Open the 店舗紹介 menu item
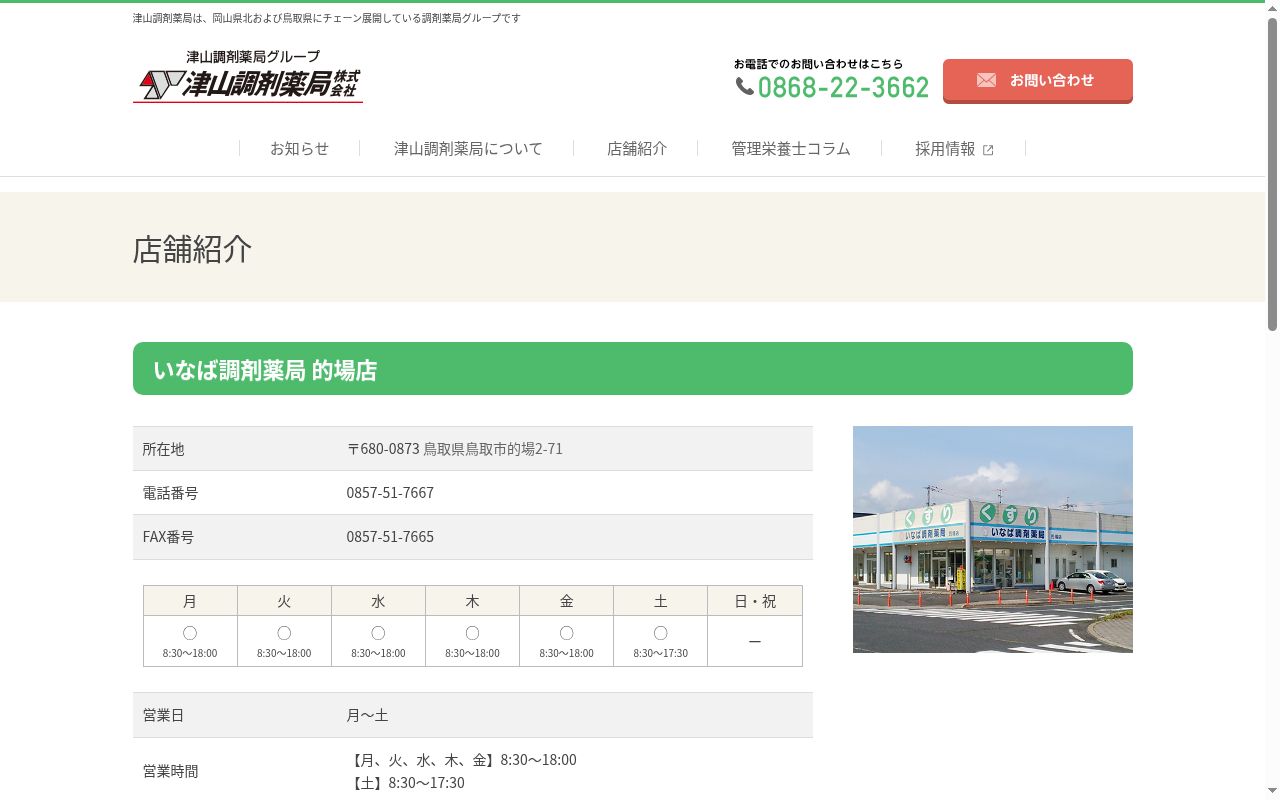The image size is (1280, 800). coord(637,148)
